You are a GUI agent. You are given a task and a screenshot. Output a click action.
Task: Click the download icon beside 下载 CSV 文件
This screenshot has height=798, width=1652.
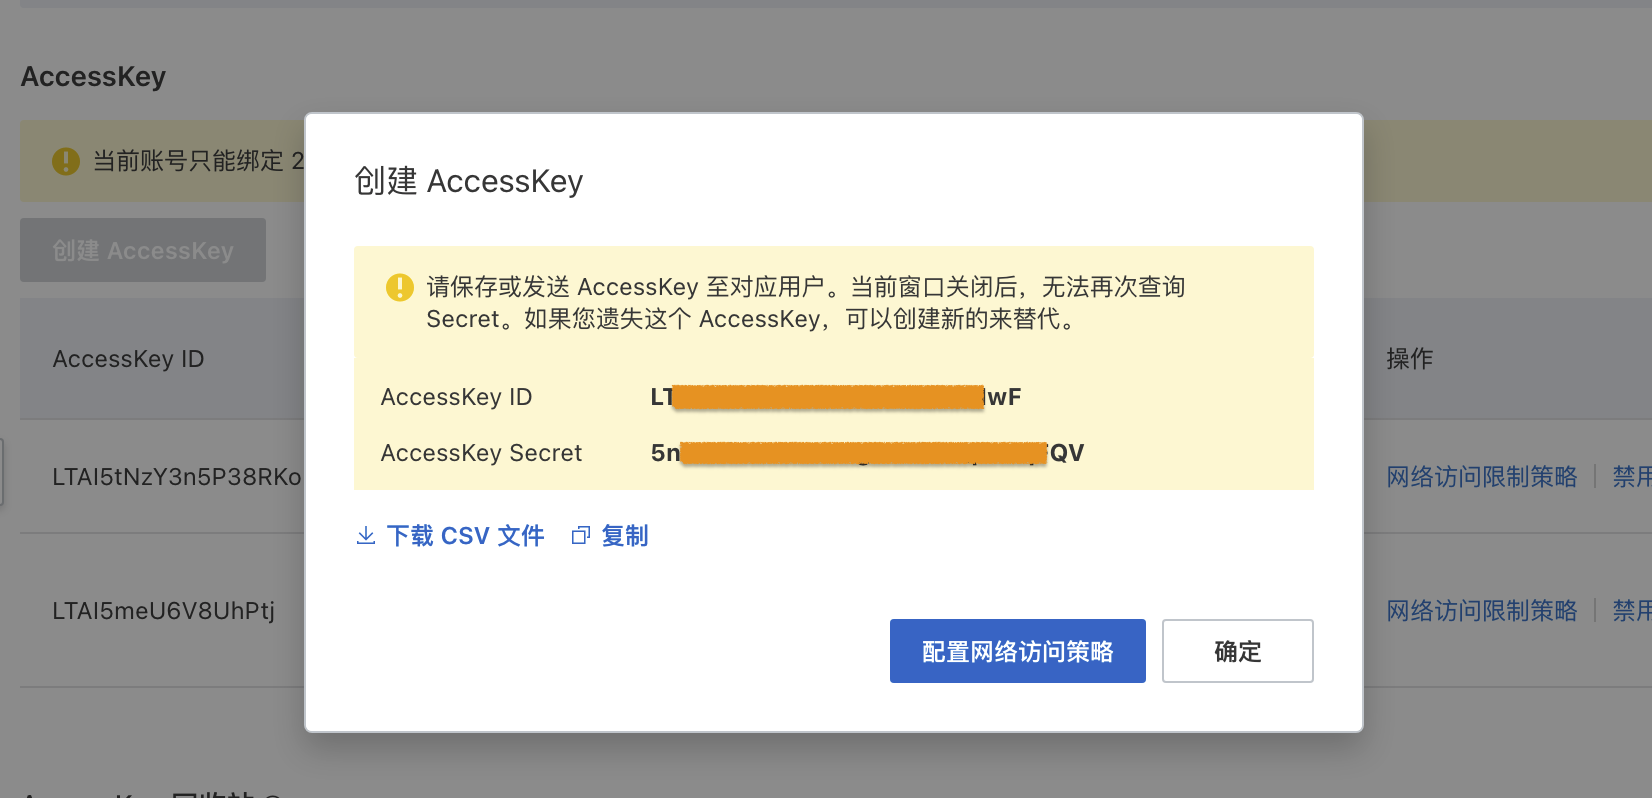tap(366, 536)
